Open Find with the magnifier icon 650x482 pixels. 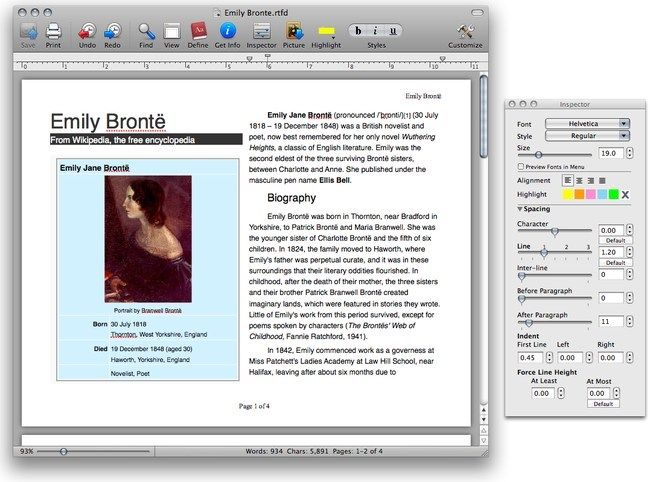(146, 31)
